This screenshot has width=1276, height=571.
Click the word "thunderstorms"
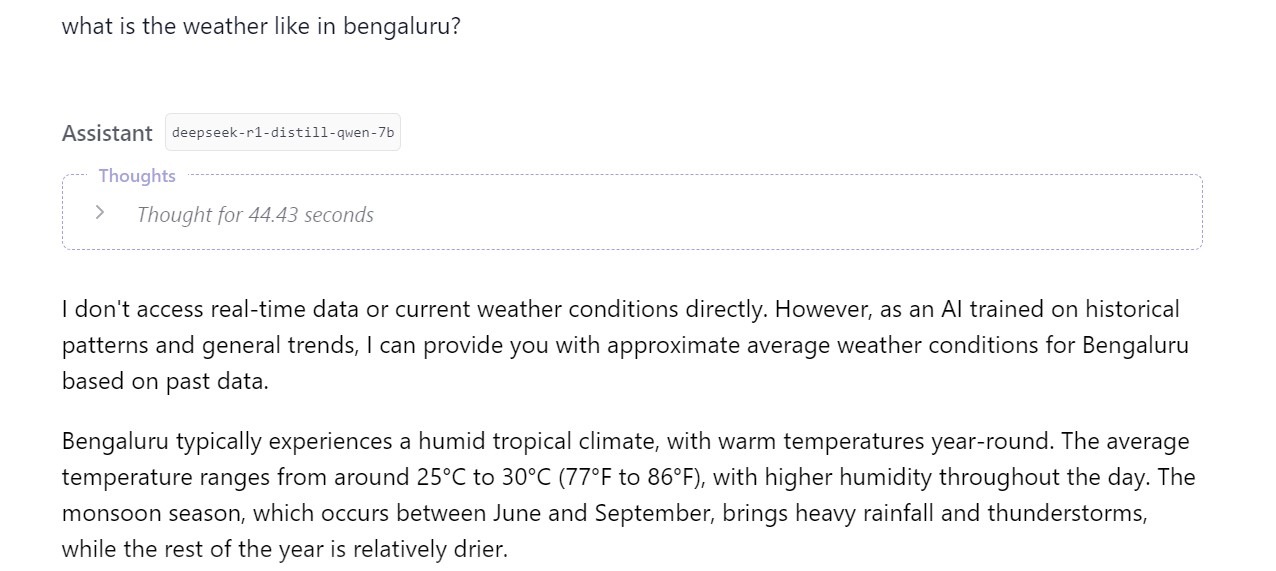point(1066,513)
